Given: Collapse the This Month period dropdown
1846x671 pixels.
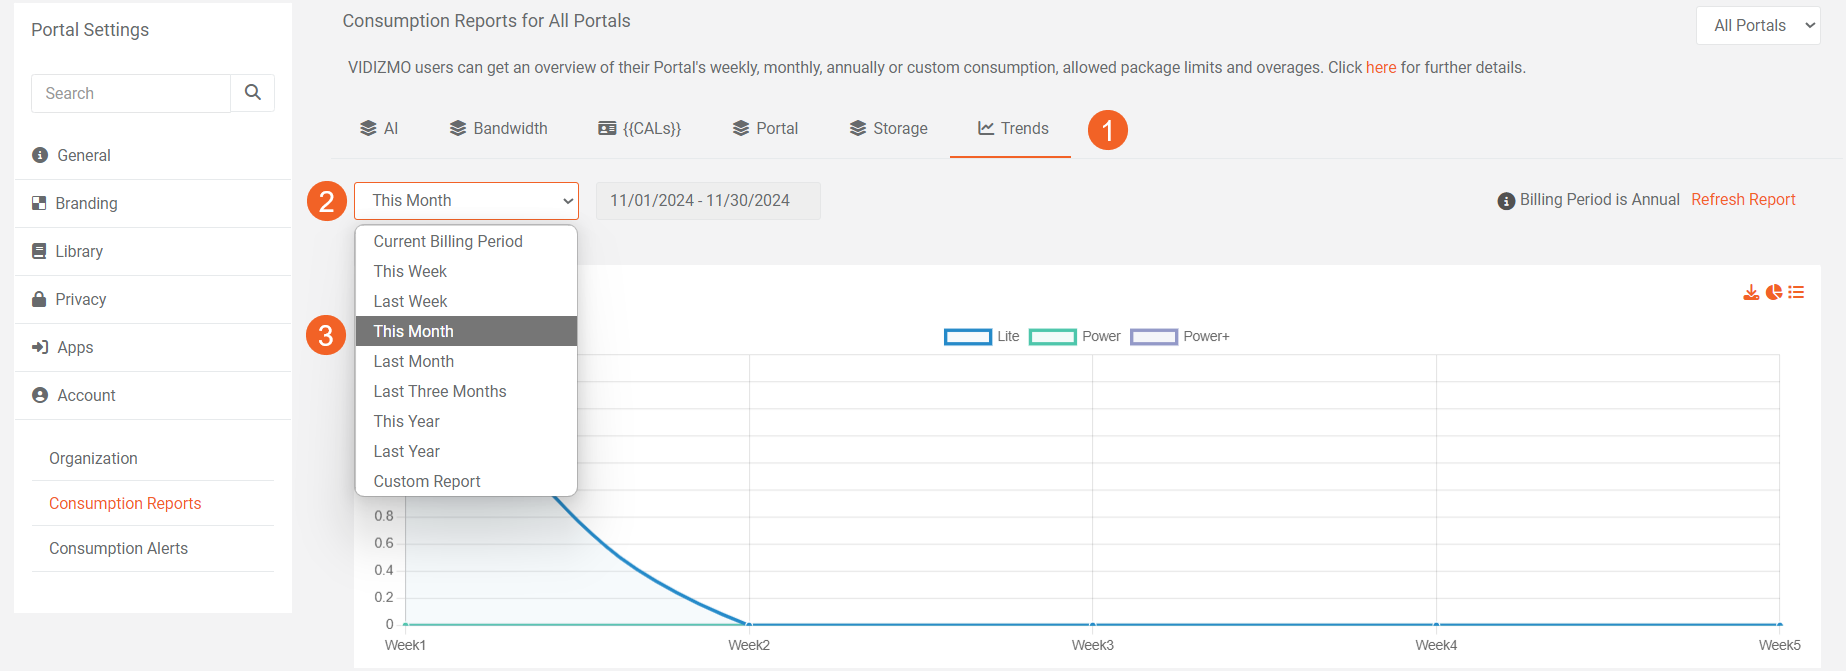Looking at the screenshot, I should pos(466,201).
